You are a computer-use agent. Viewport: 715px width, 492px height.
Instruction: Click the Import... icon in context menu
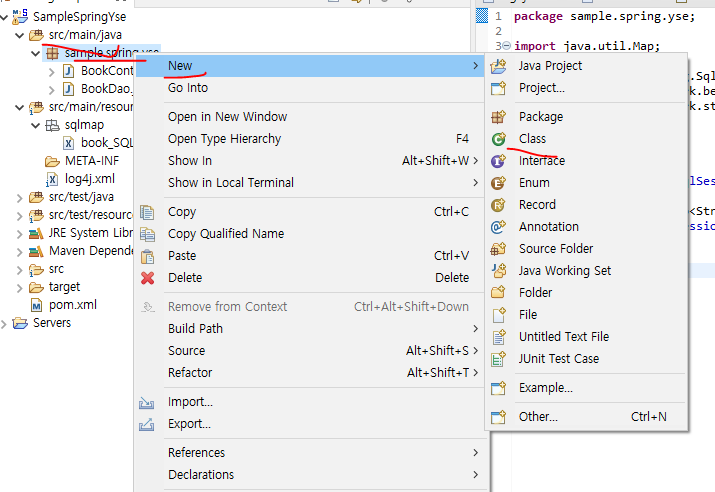pyautogui.click(x=146, y=403)
